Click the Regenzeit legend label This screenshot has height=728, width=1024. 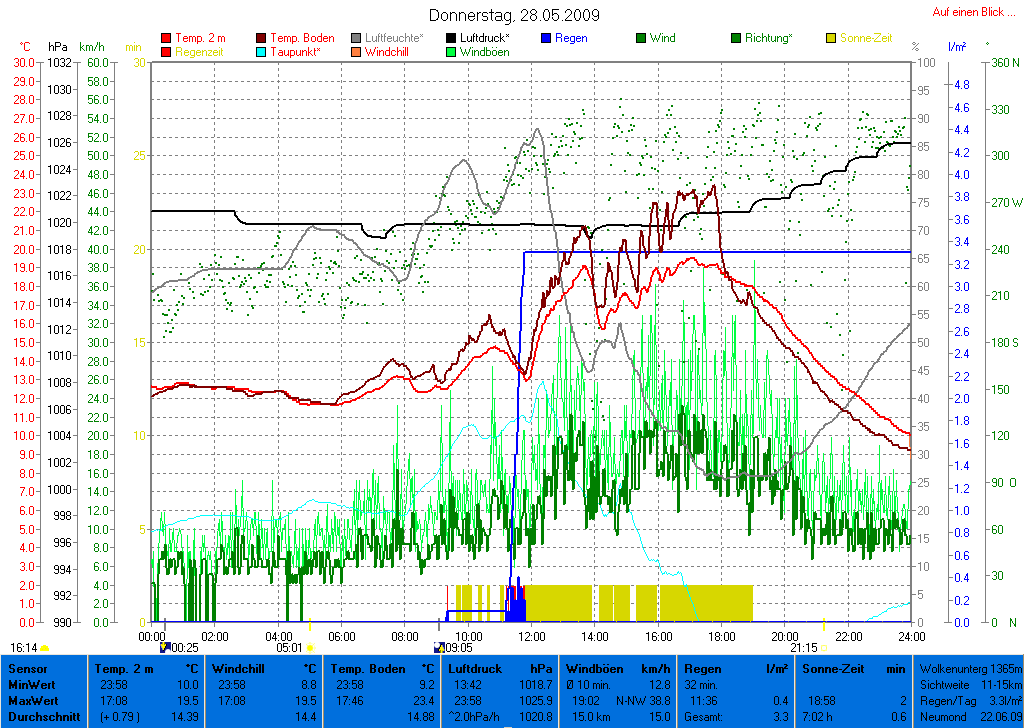(x=200, y=51)
